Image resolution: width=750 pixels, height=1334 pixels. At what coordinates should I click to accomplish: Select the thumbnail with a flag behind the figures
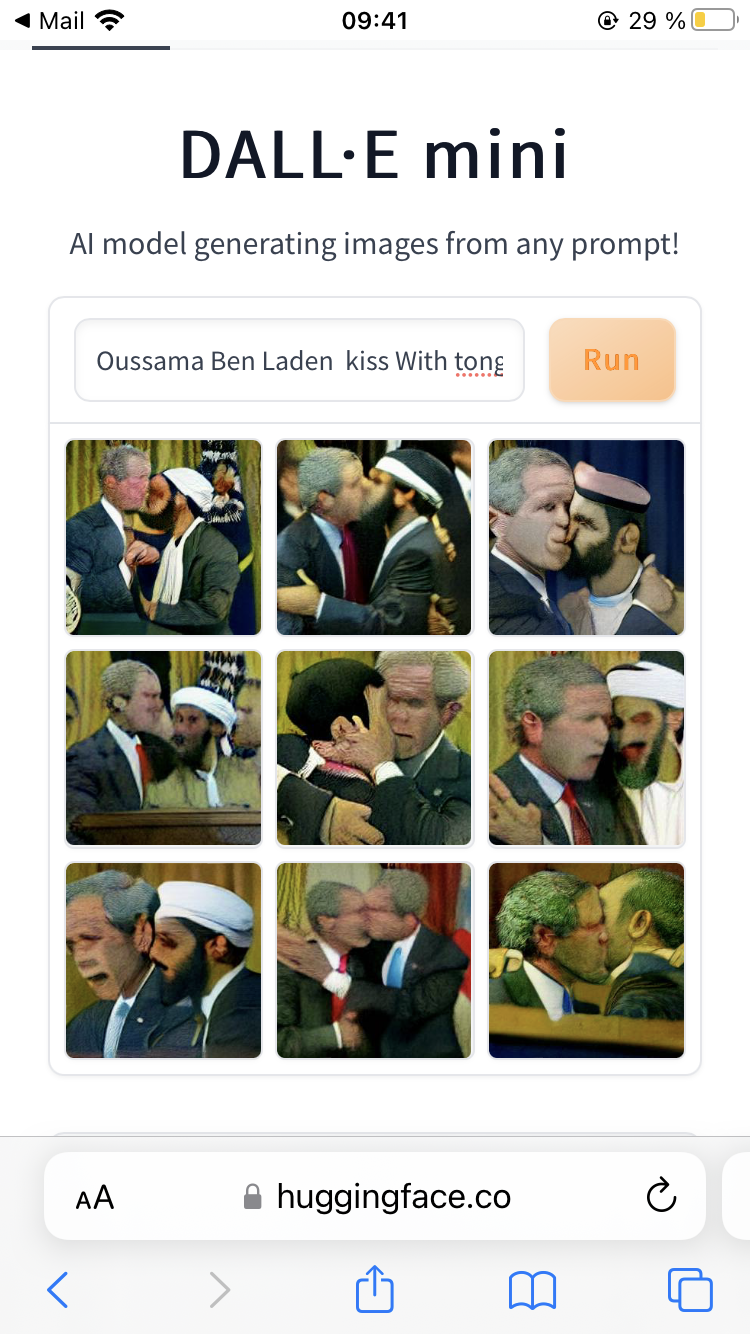(163, 537)
